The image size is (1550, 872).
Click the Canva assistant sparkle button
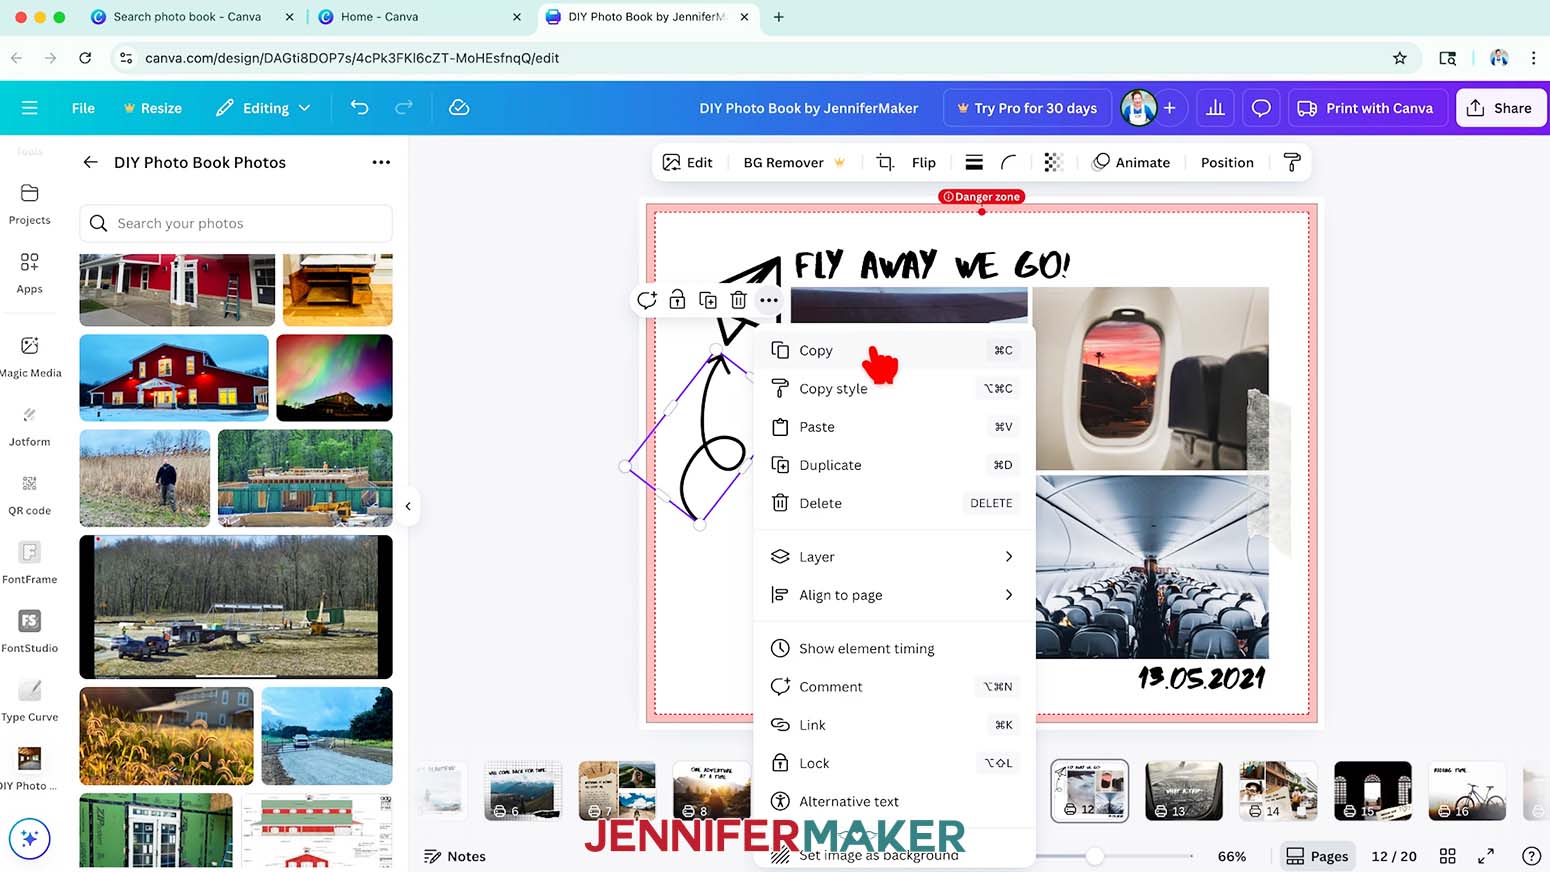(x=29, y=839)
